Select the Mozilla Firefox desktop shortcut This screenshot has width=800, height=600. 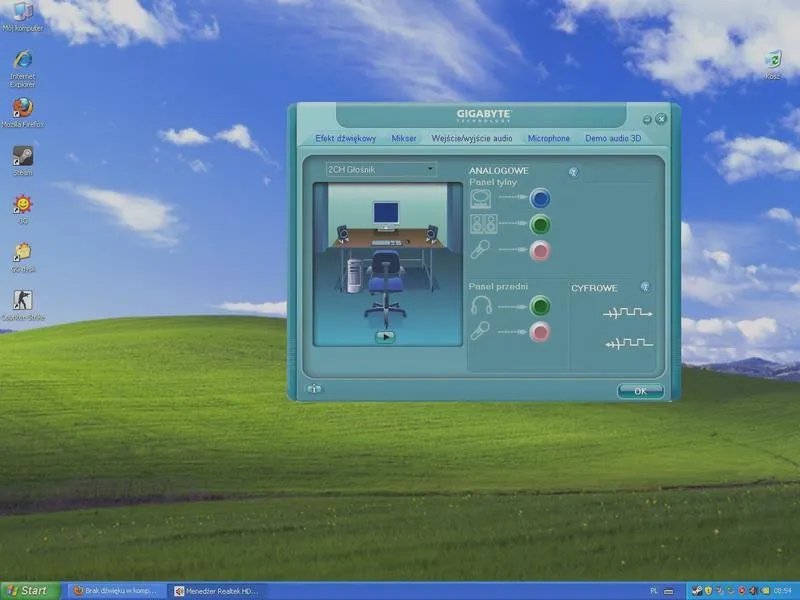pos(22,113)
